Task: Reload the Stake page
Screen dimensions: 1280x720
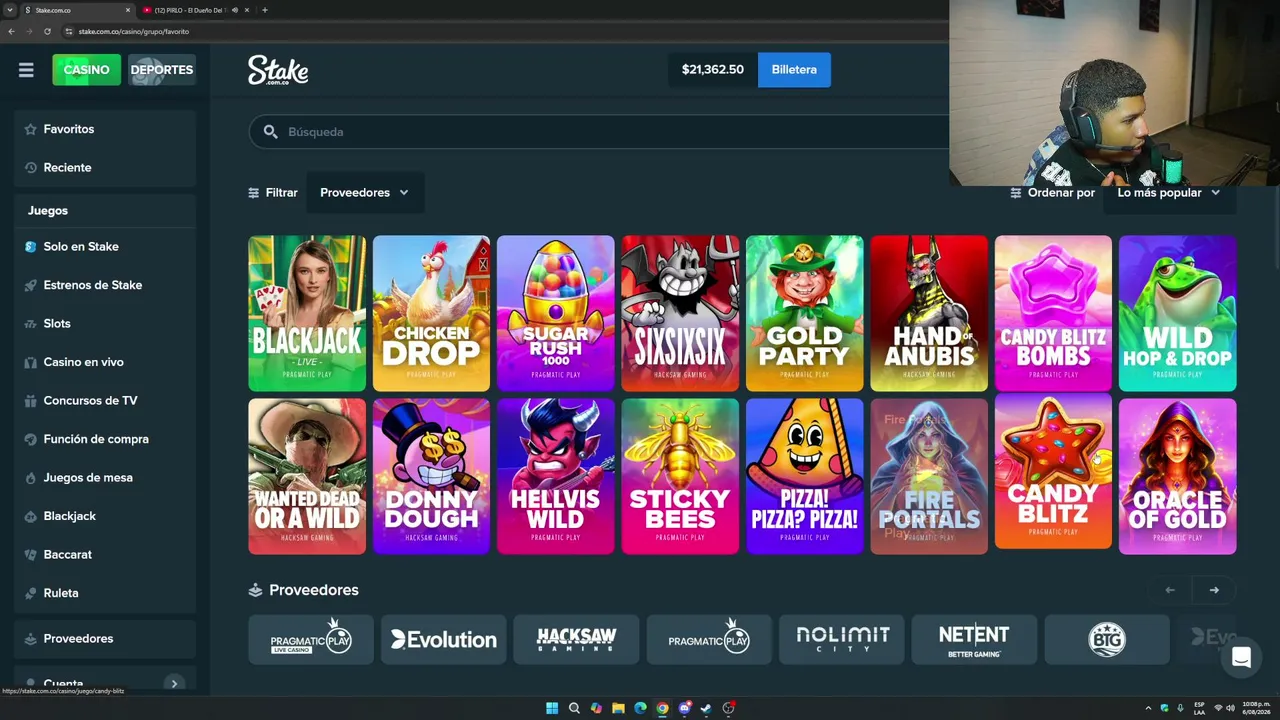Action: (47, 31)
